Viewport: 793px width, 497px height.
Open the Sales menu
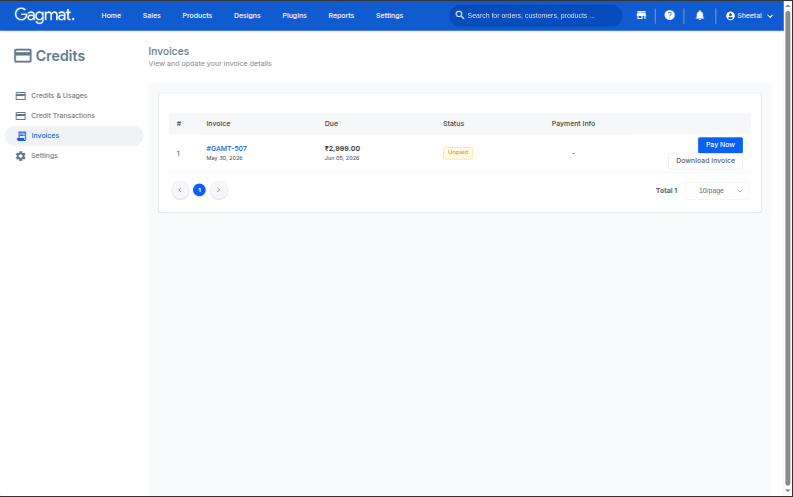coord(152,16)
